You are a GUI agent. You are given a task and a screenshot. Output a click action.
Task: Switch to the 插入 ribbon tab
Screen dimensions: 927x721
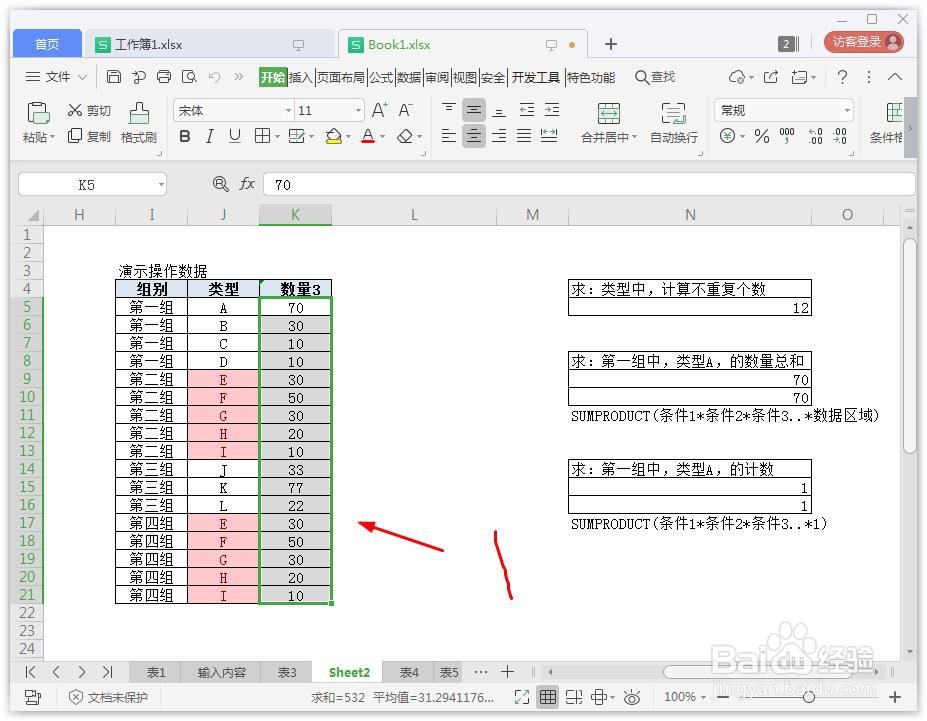(299, 76)
